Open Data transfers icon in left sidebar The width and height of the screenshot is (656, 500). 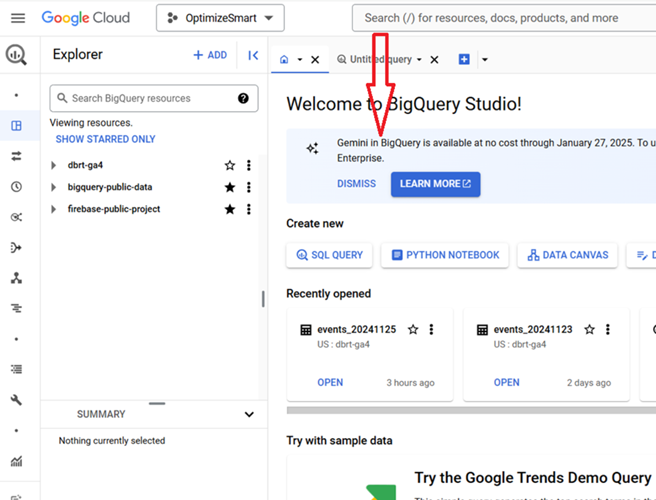(16, 156)
